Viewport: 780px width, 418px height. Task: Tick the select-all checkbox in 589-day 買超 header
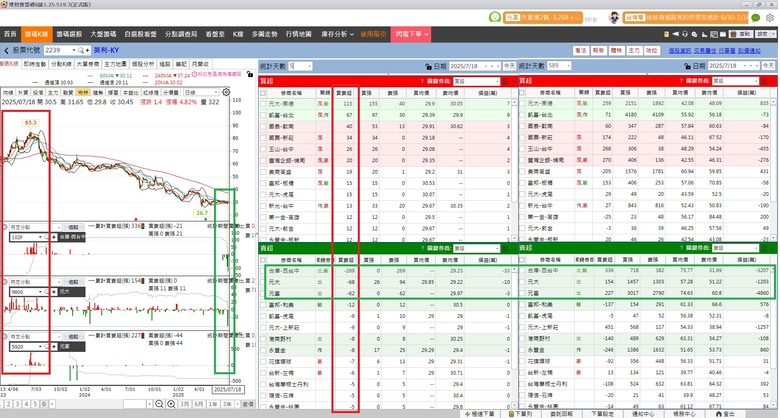pyautogui.click(x=522, y=93)
